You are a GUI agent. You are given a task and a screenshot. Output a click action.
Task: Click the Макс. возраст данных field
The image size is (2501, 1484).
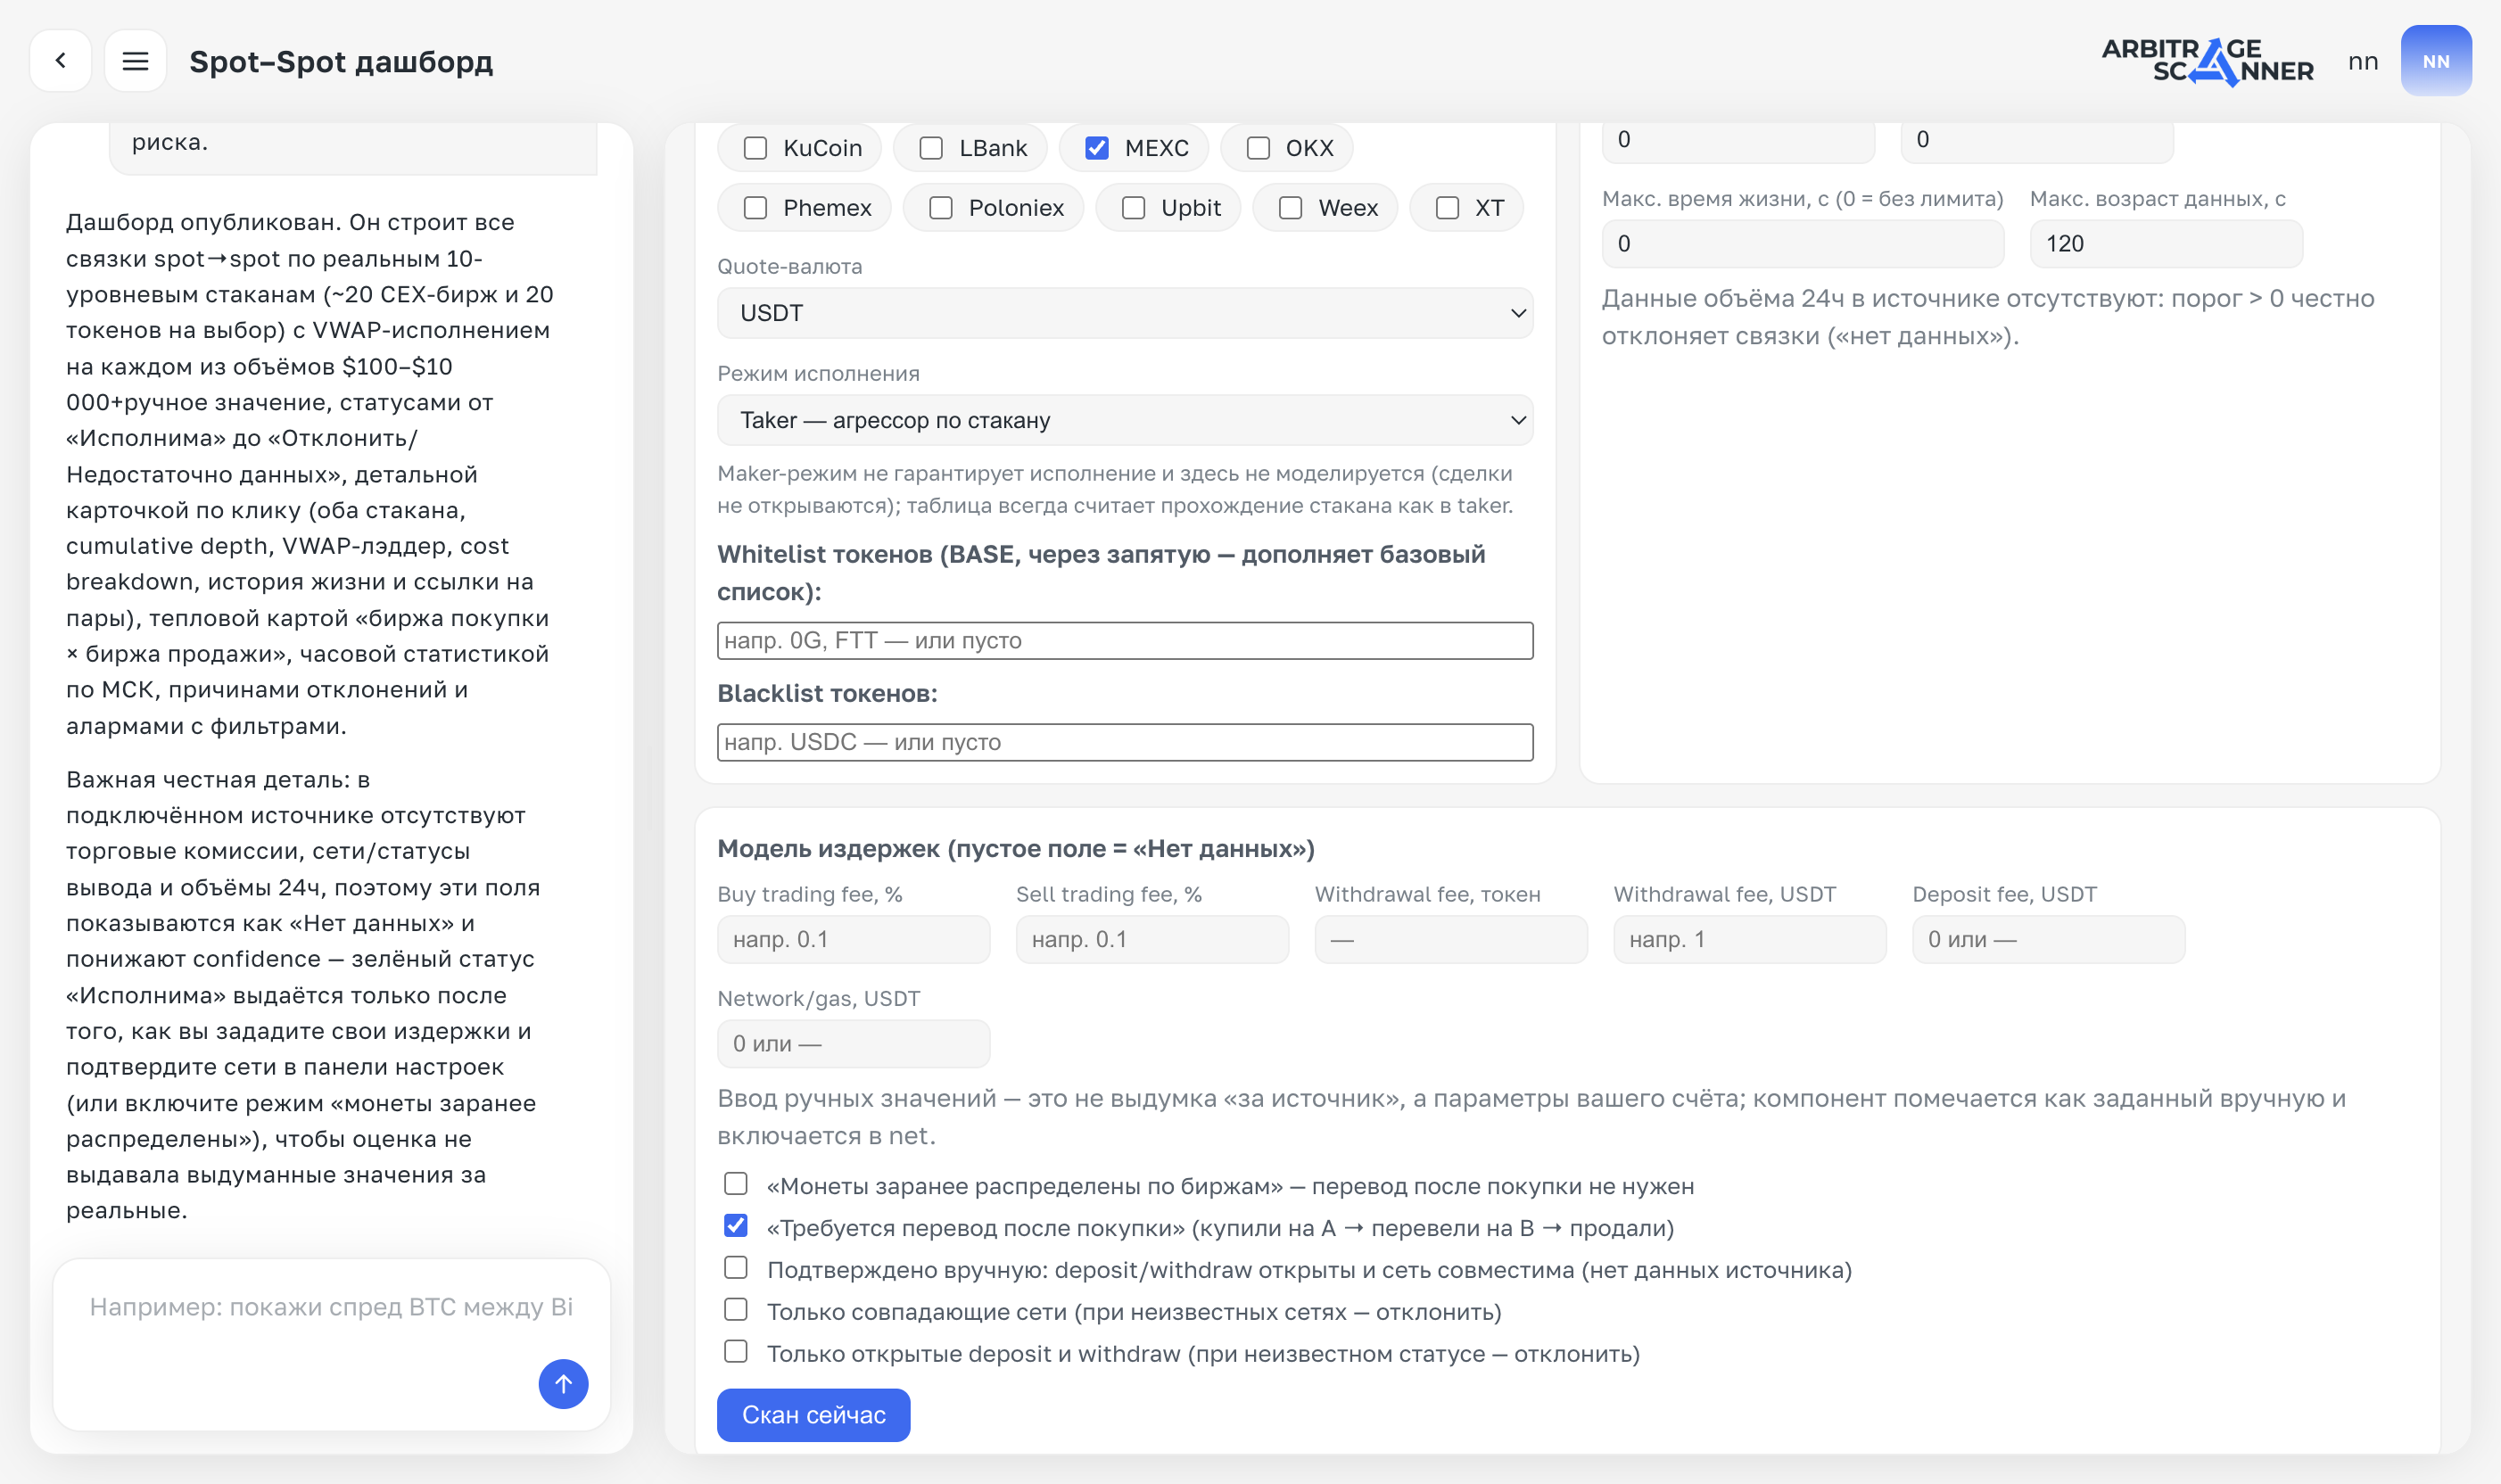tap(2166, 244)
